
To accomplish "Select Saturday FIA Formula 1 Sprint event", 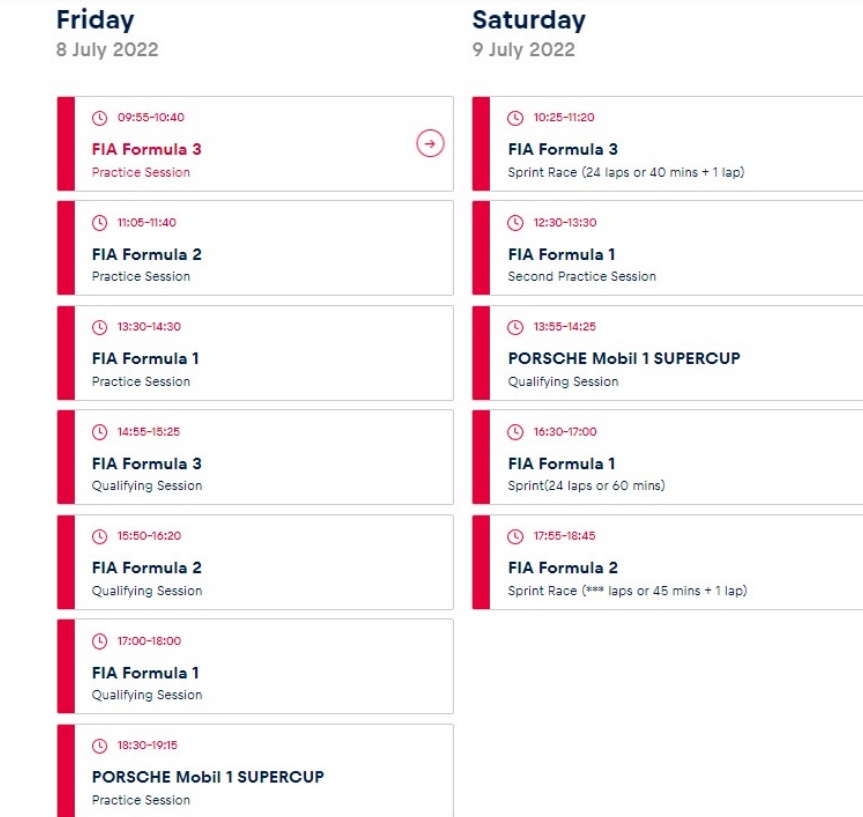I will [x=562, y=464].
